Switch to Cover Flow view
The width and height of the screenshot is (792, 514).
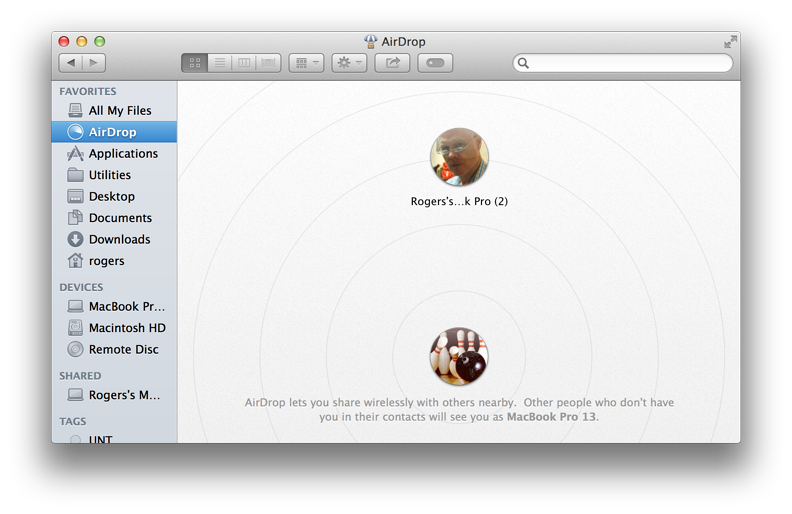(x=268, y=63)
